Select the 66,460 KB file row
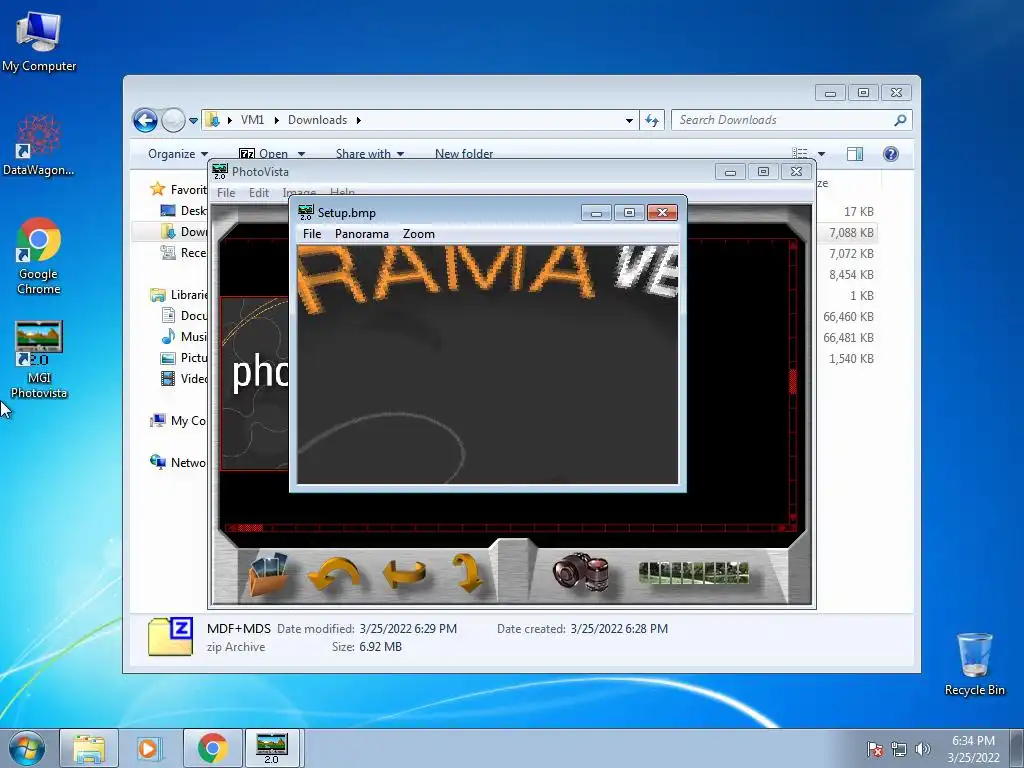This screenshot has width=1024, height=768. (x=848, y=317)
